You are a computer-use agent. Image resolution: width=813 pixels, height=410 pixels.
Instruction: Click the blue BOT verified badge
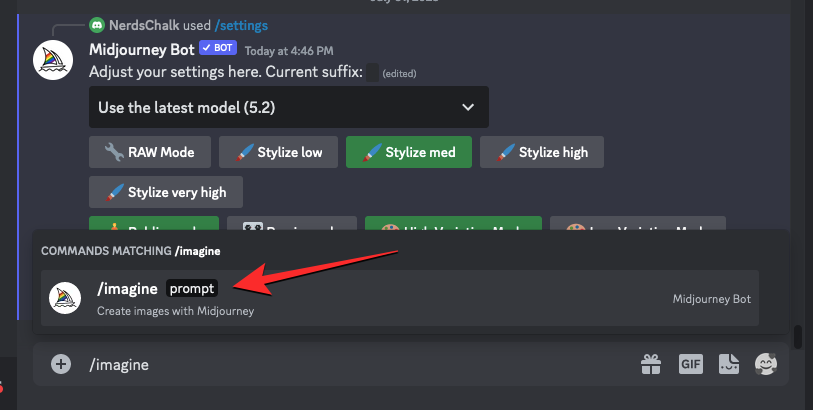(x=218, y=48)
